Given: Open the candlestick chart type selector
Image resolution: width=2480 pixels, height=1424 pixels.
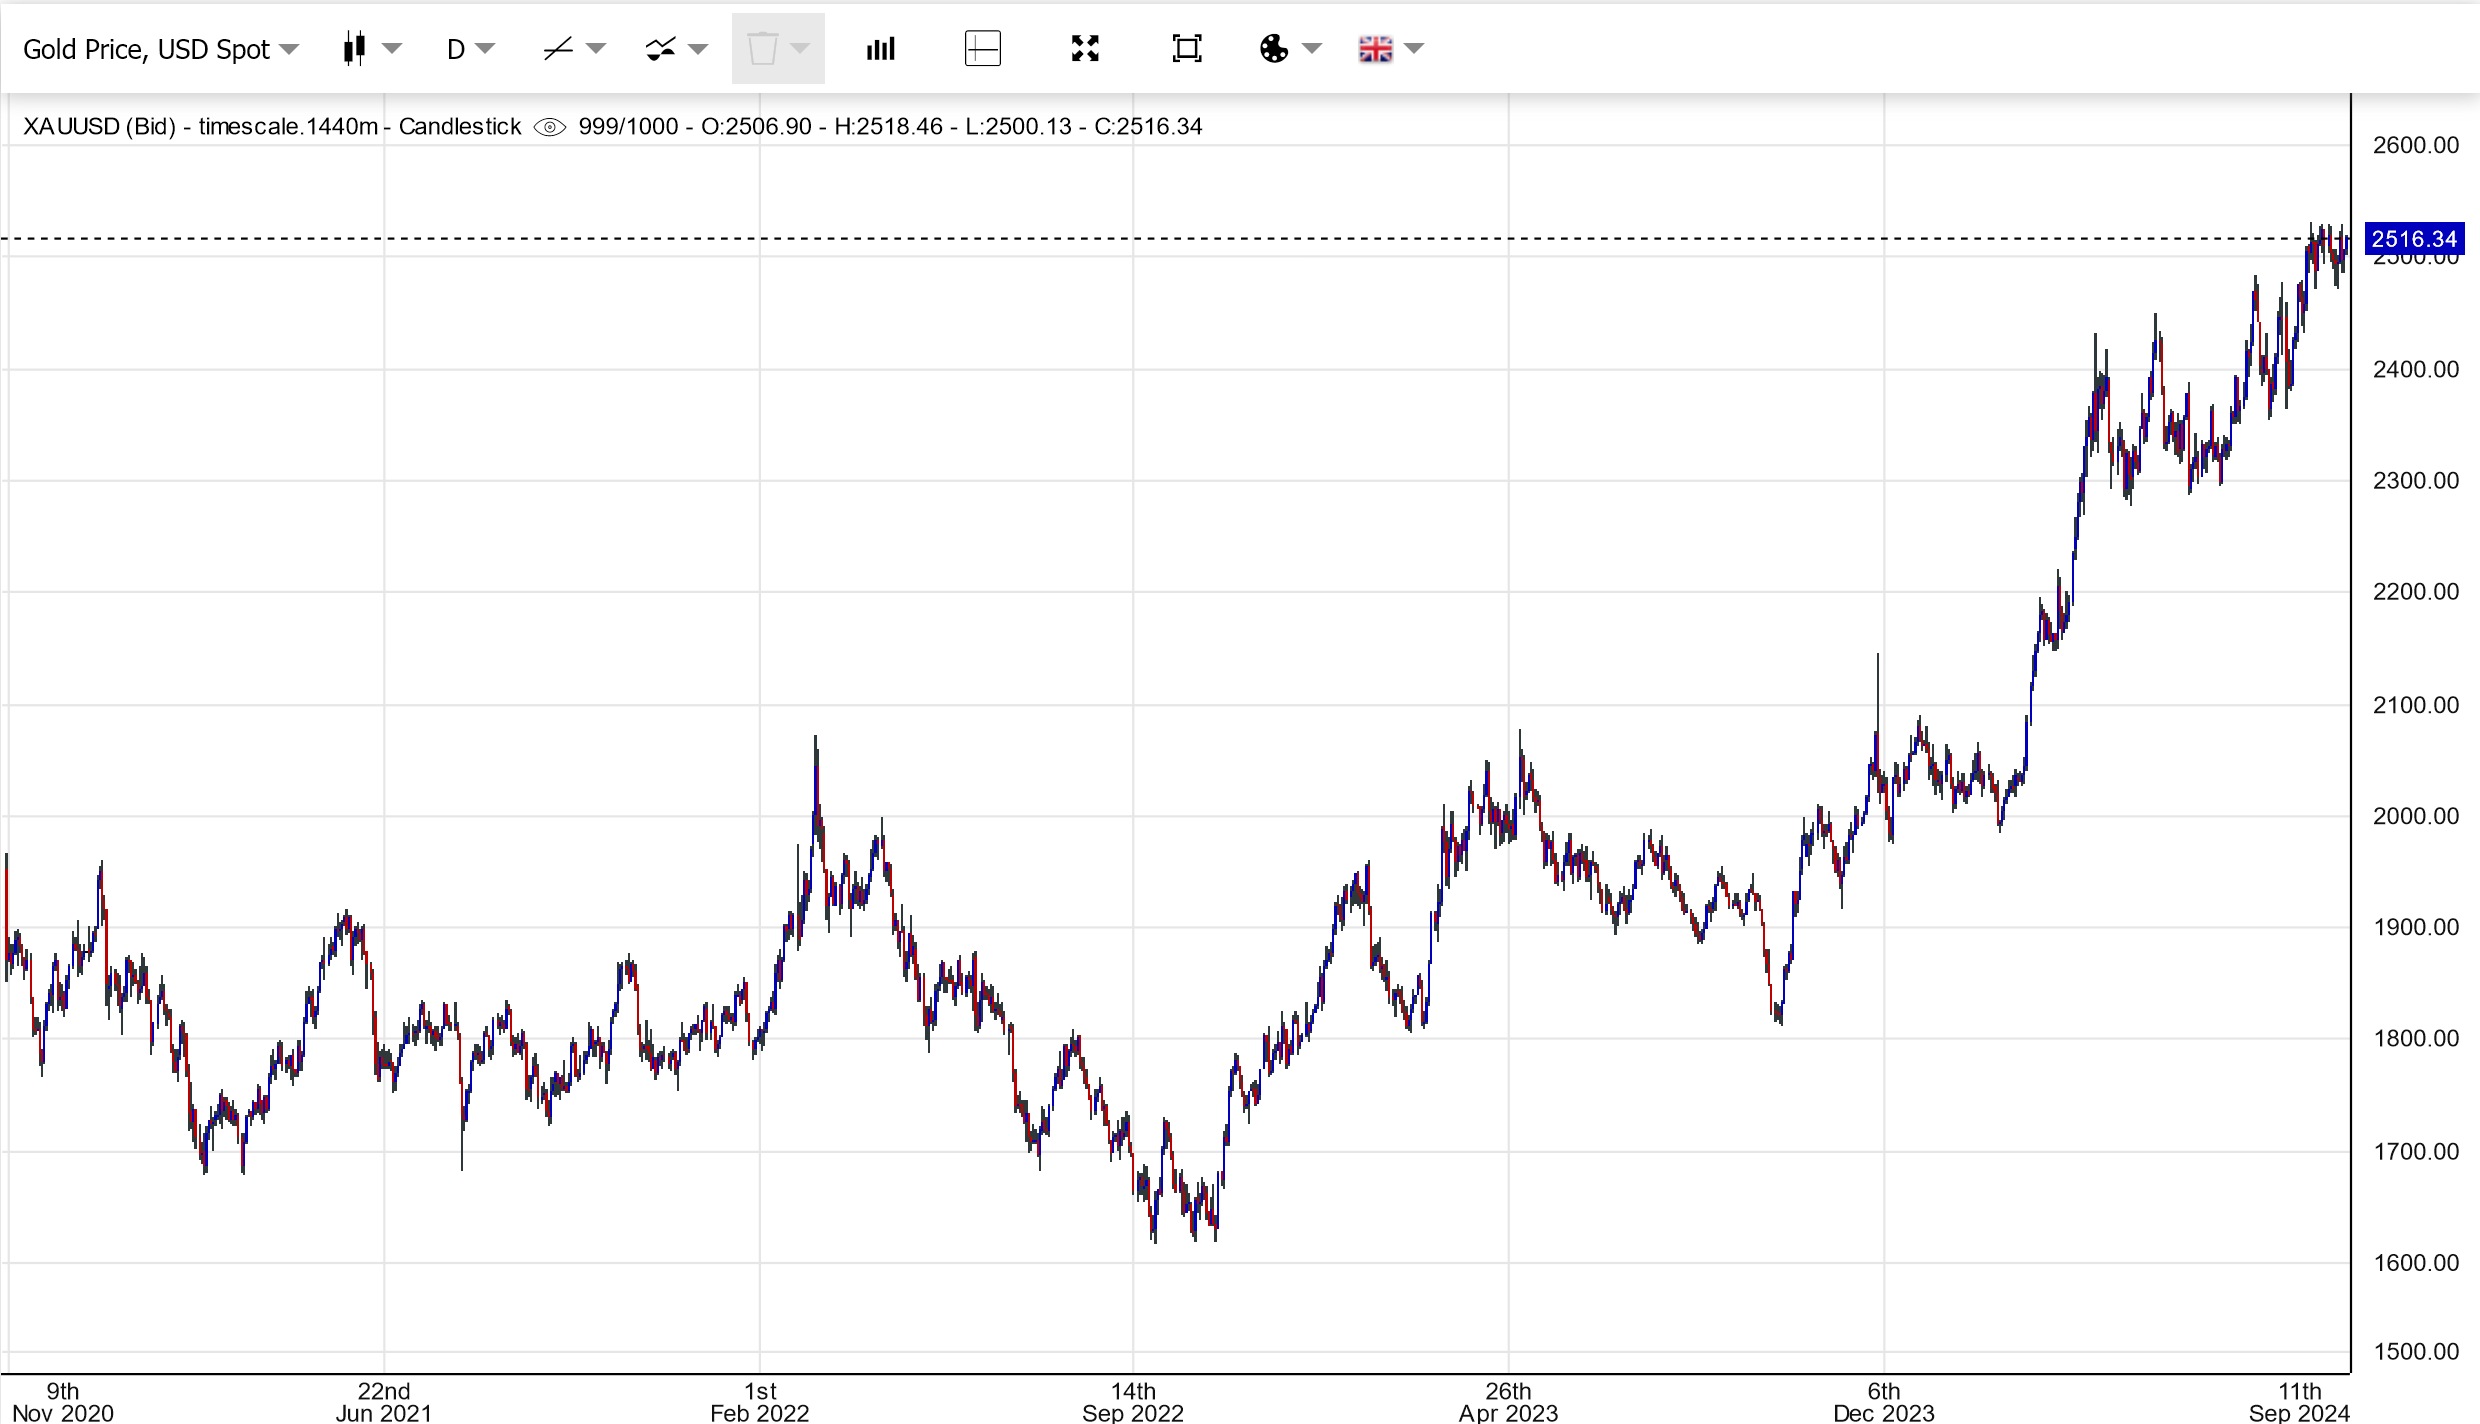Looking at the screenshot, I should (355, 48).
